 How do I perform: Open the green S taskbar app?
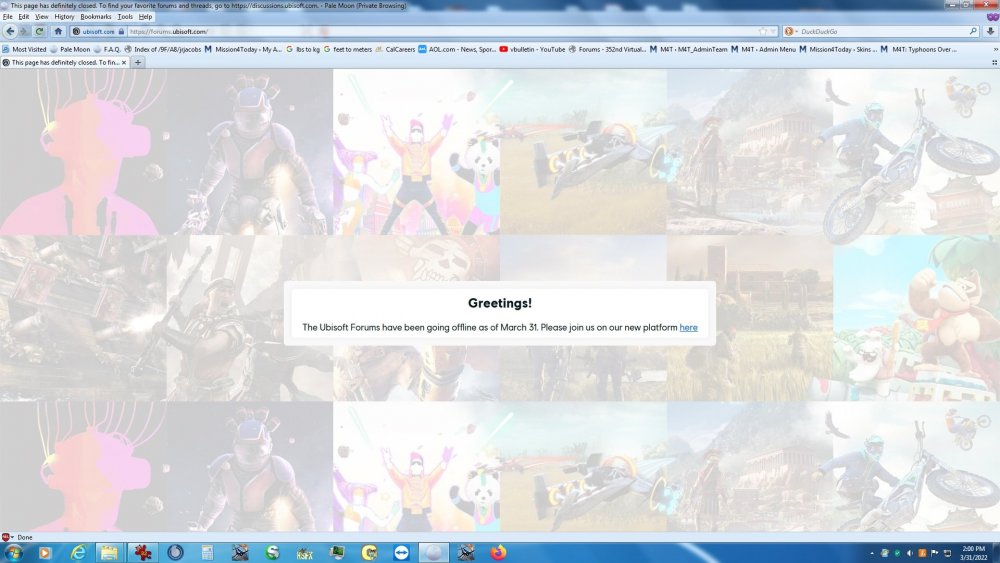[x=272, y=553]
